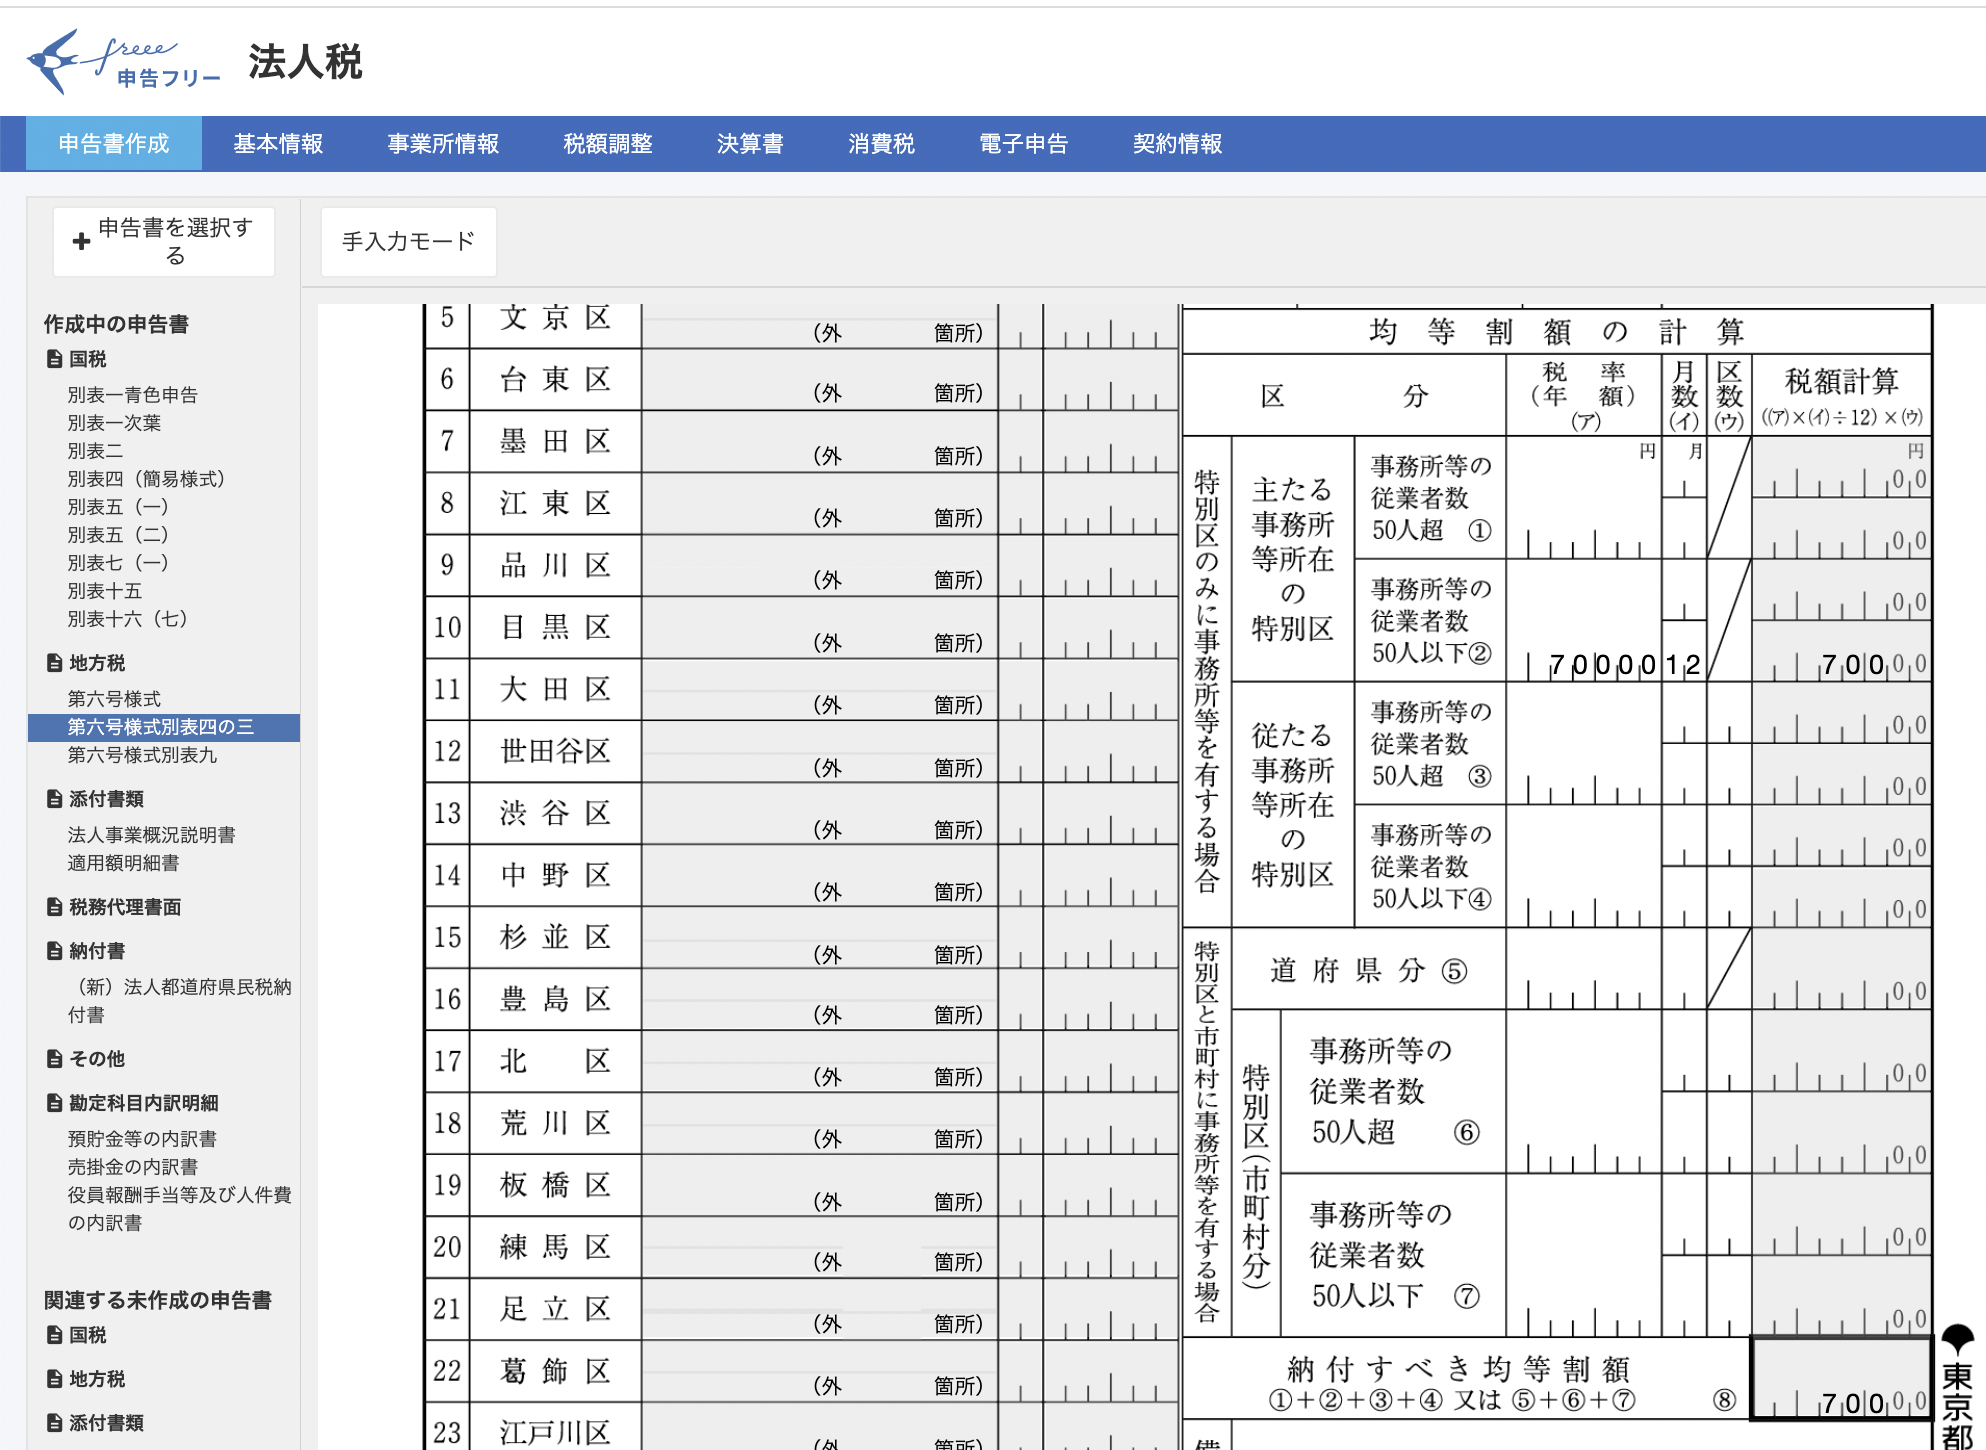Open 税額調整 in the navigation bar
The width and height of the screenshot is (1986, 1450).
click(607, 144)
